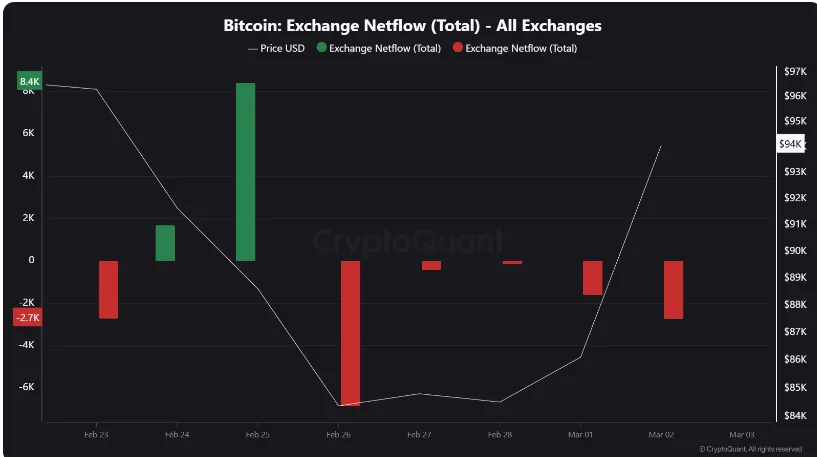817x457 pixels.
Task: Click the red legend circle marker
Action: 458,47
